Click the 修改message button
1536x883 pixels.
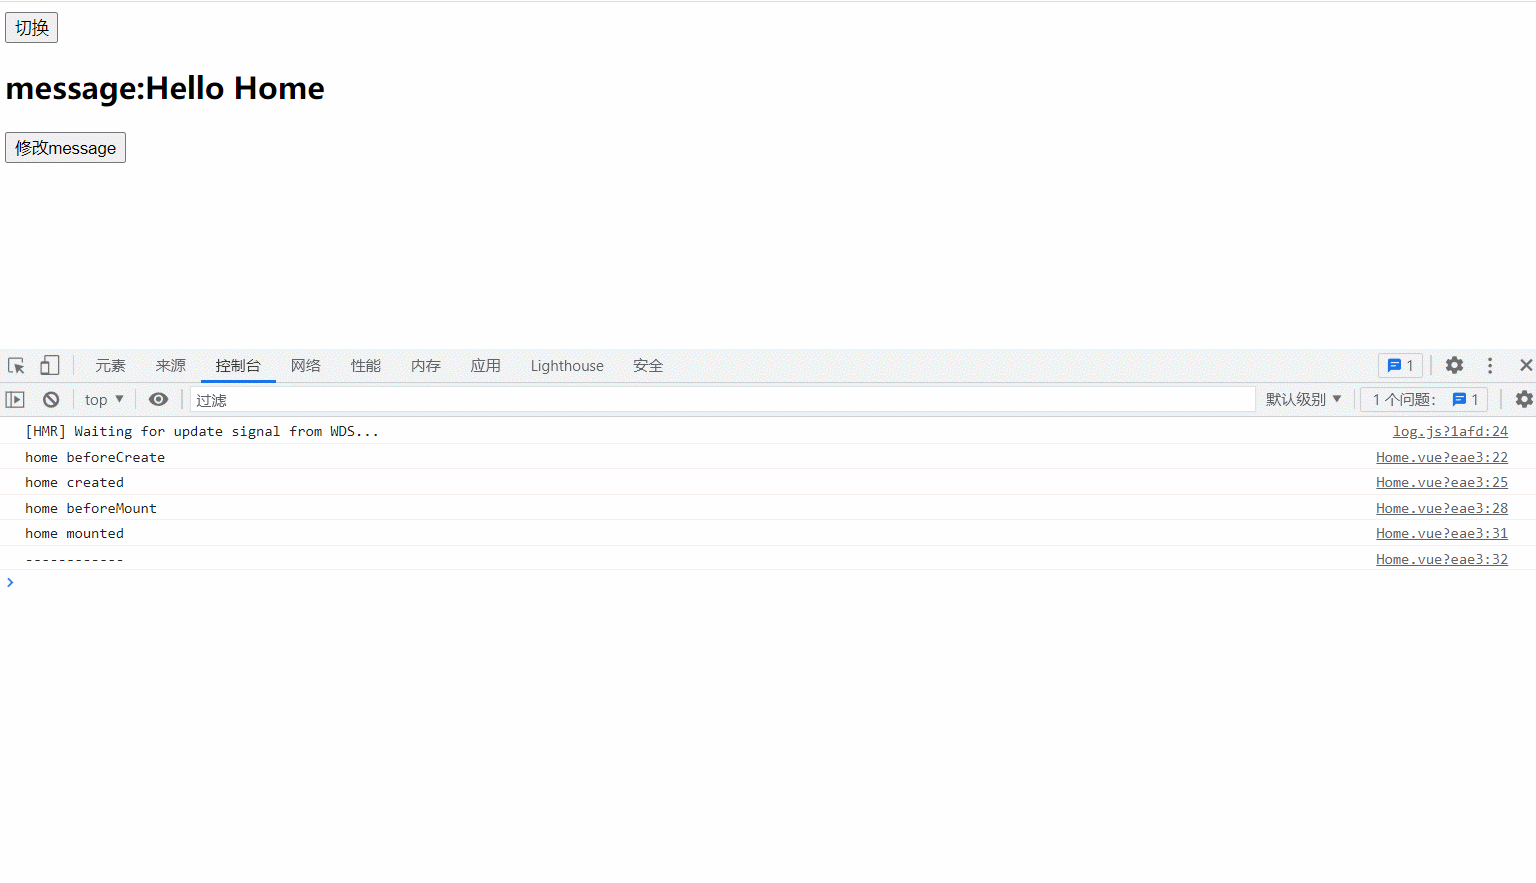65,148
